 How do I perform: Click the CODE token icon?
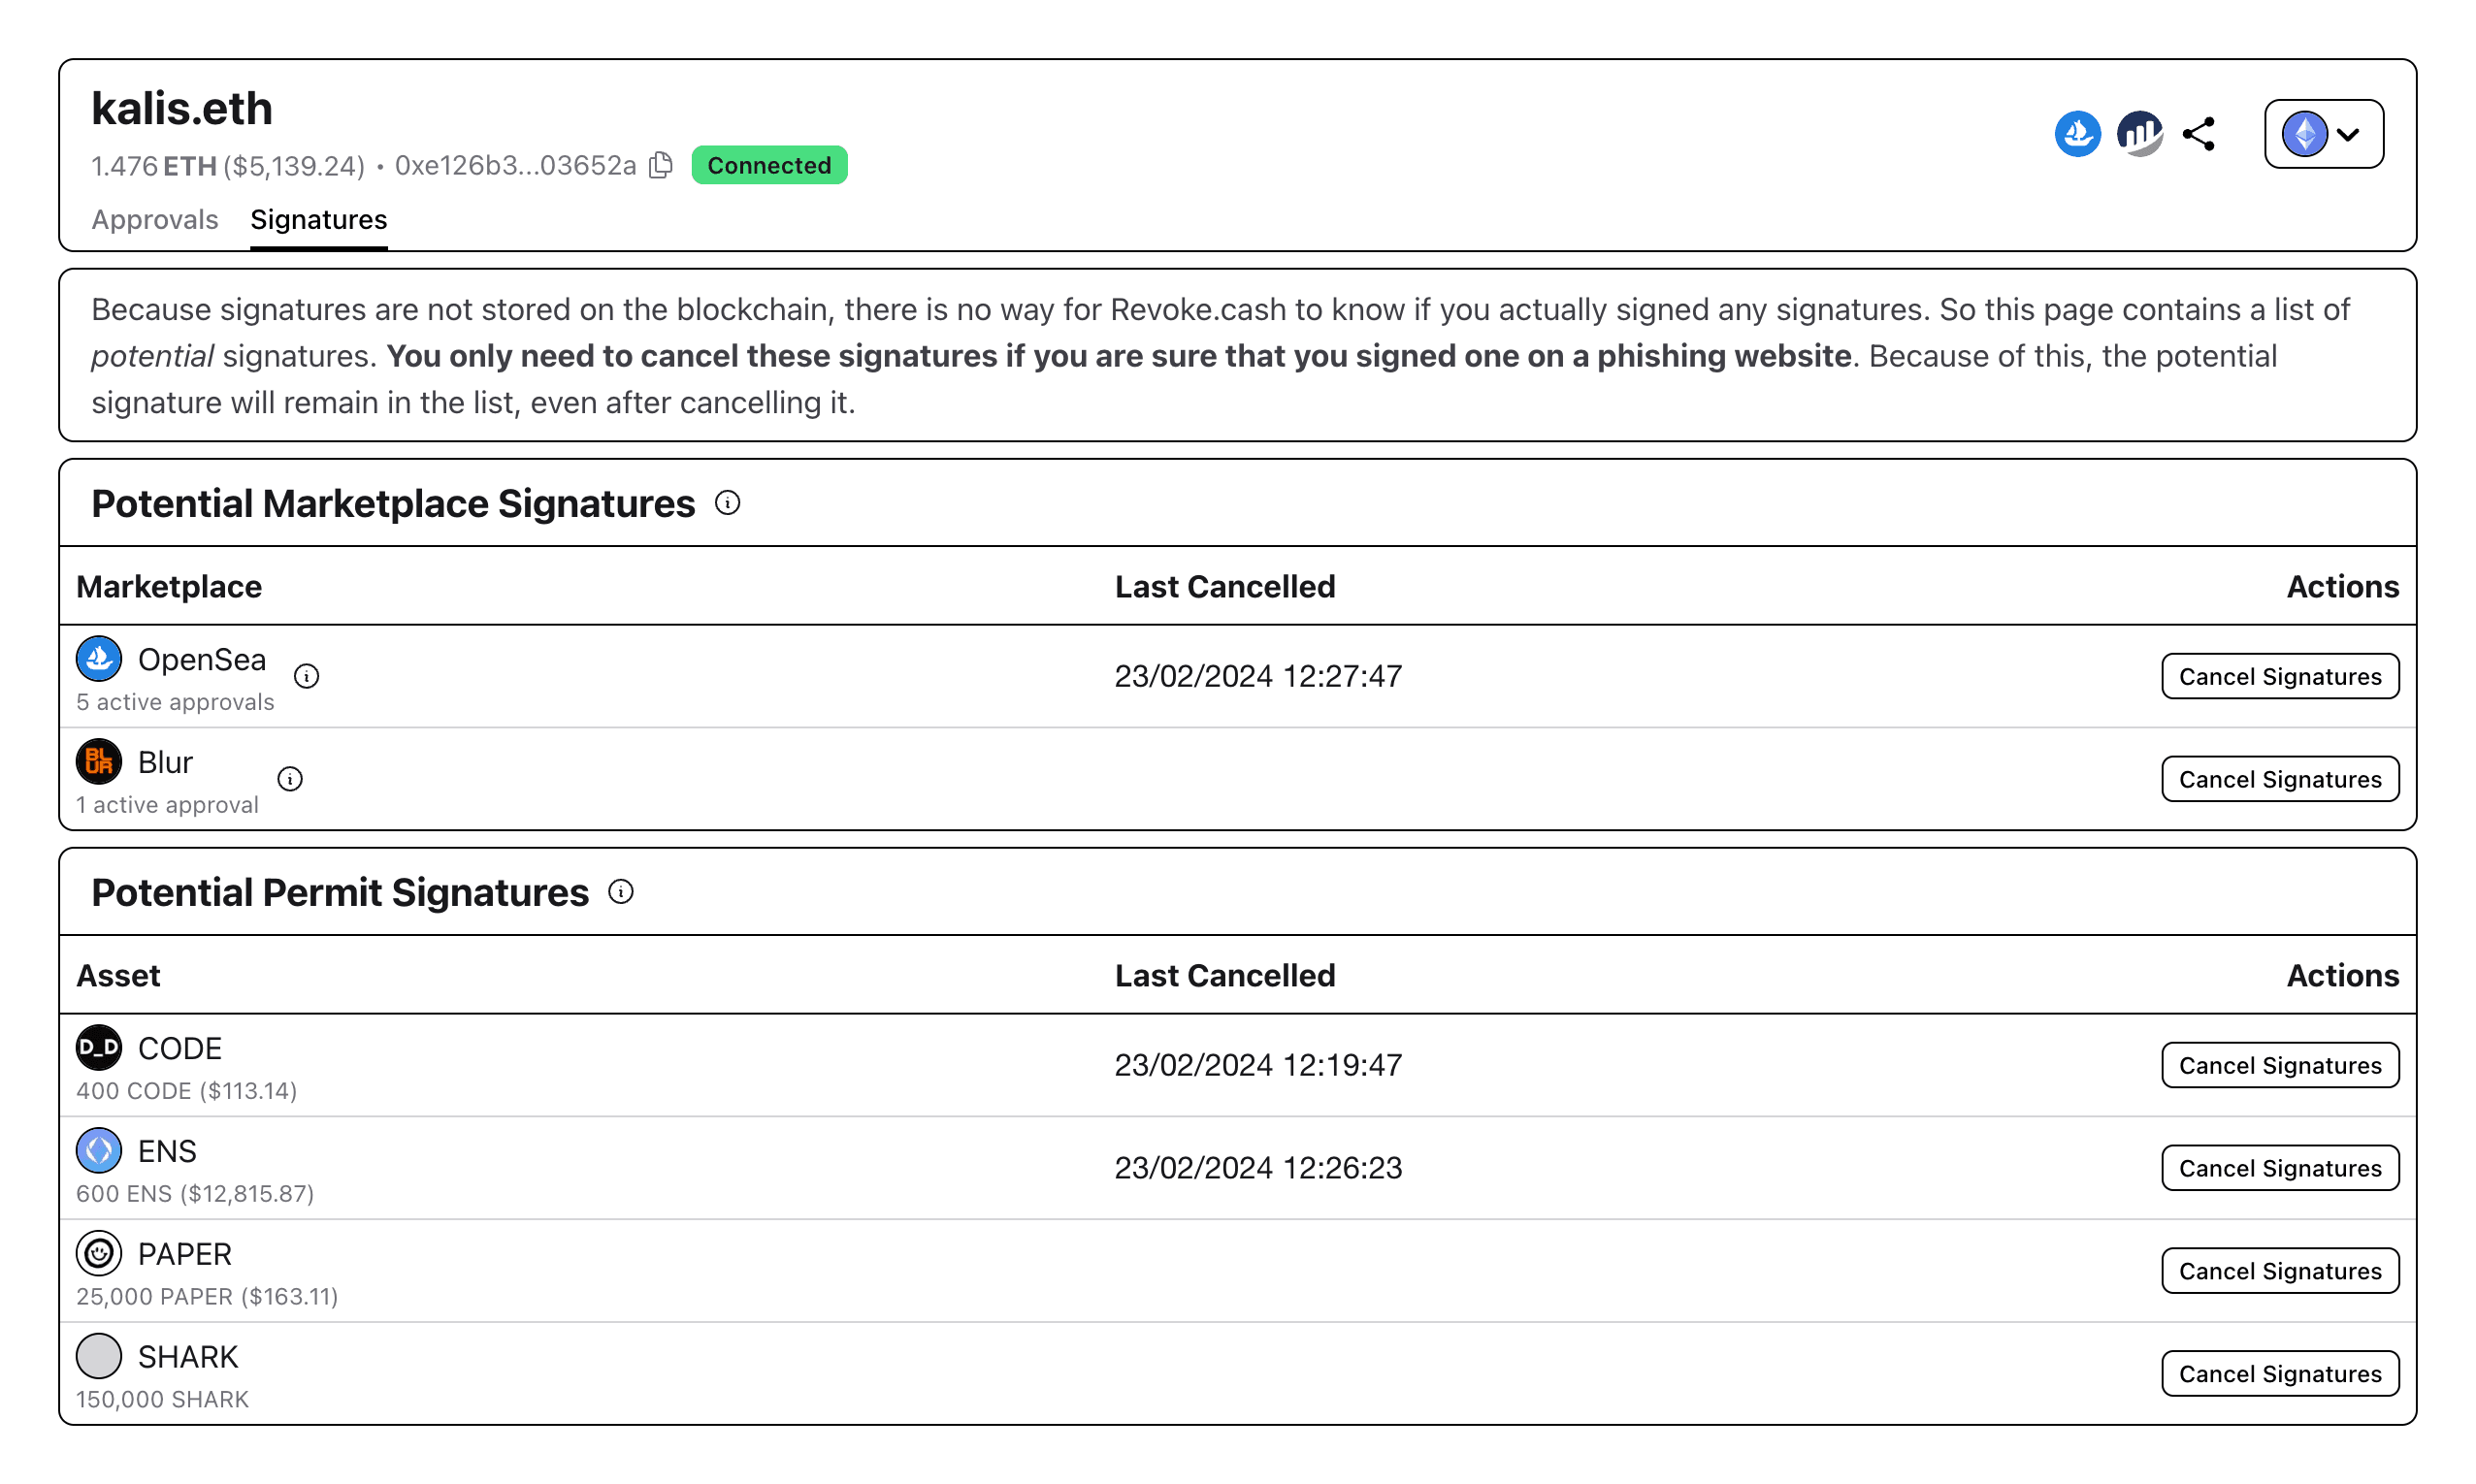click(98, 1048)
